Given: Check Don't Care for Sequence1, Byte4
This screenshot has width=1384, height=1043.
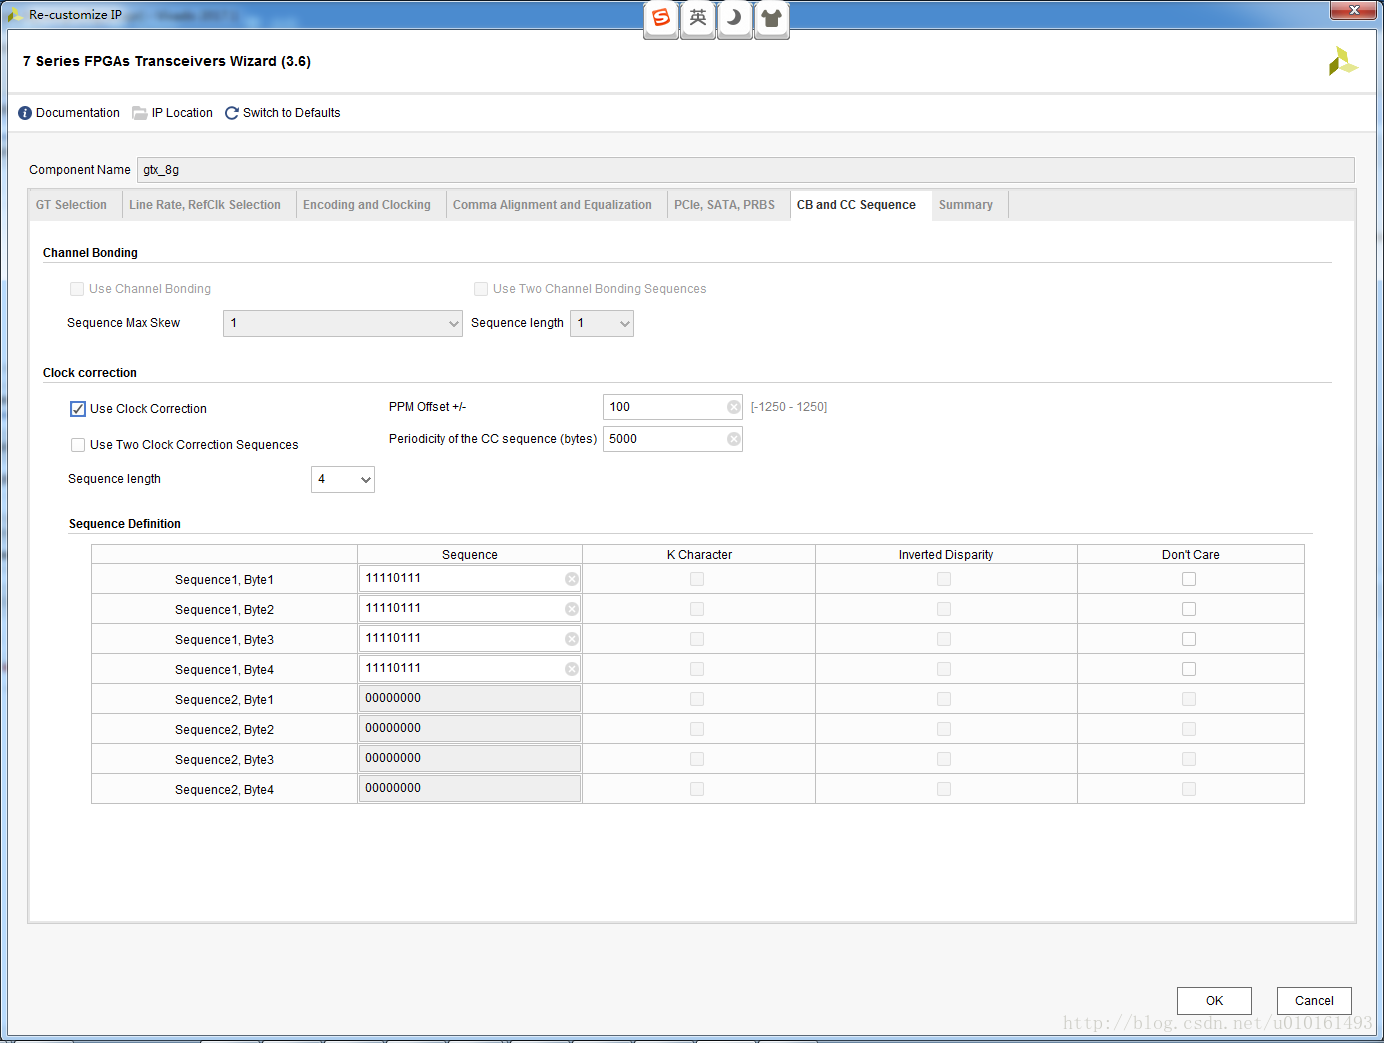Looking at the screenshot, I should [1189, 669].
